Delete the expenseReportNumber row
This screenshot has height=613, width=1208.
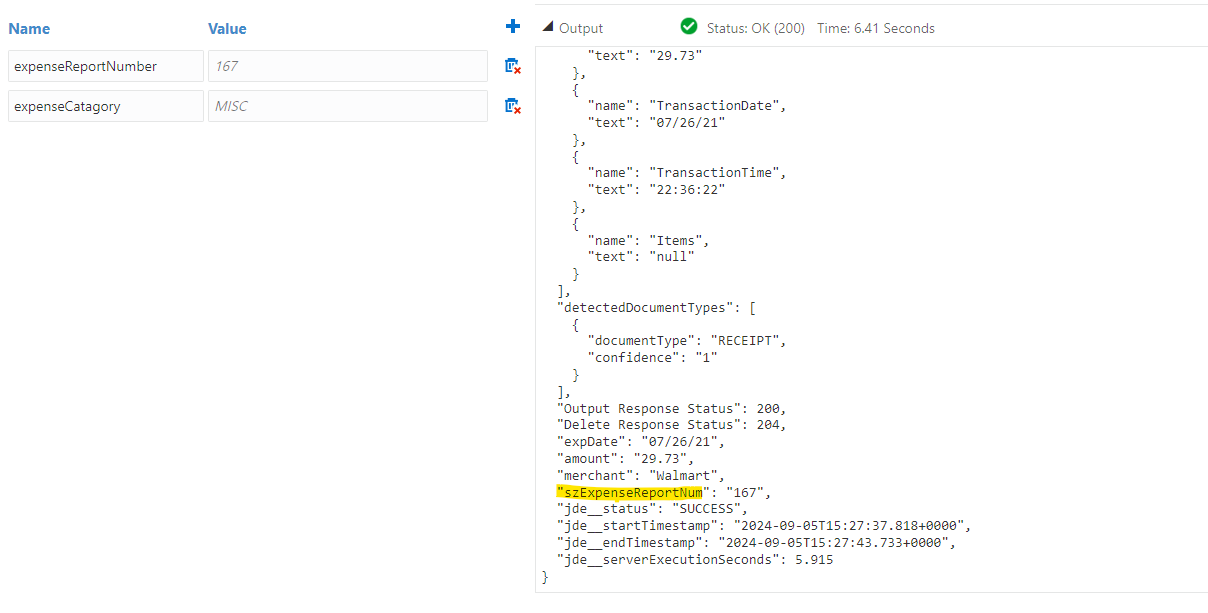tap(512, 66)
